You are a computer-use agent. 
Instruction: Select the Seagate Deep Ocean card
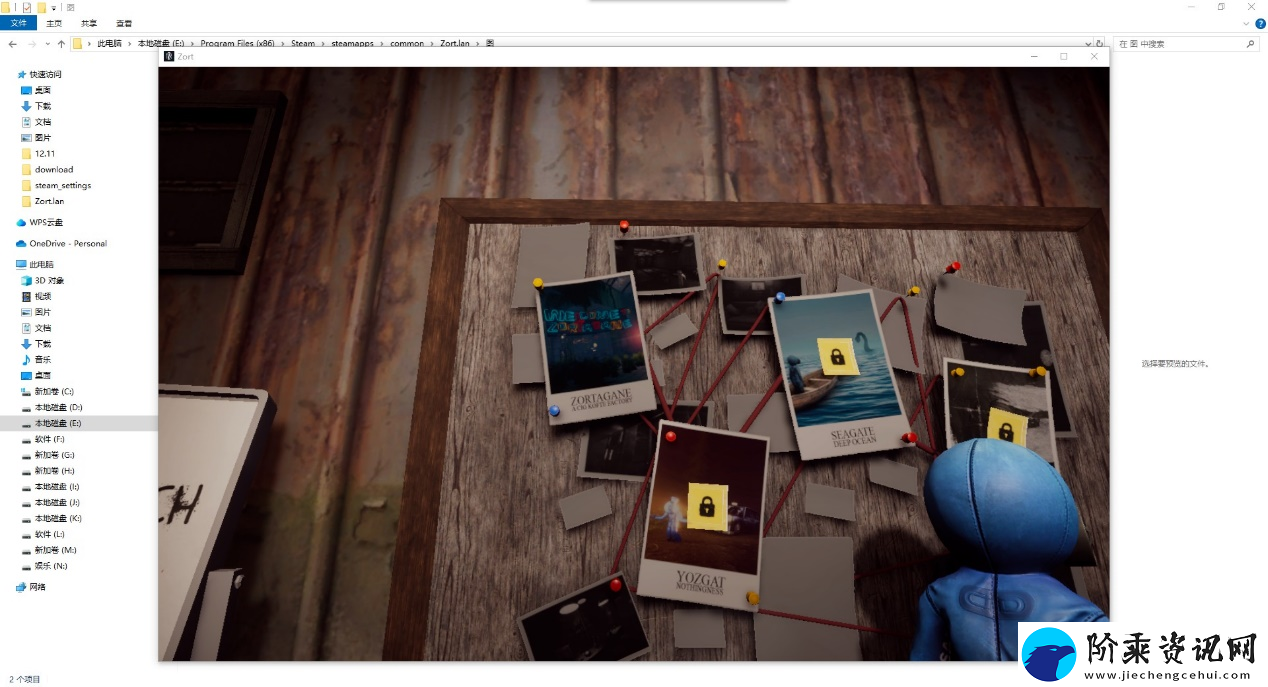[841, 373]
